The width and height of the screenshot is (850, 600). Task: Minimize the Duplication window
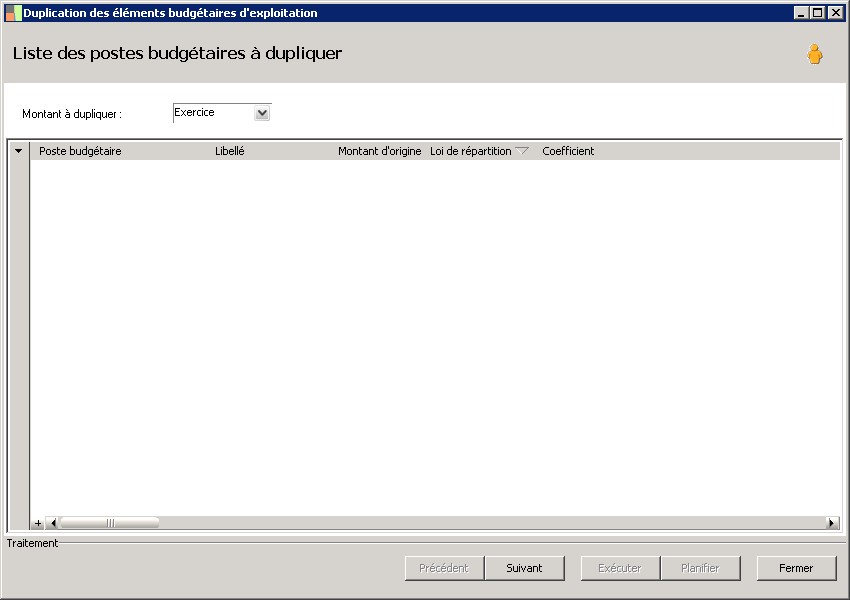[x=801, y=12]
